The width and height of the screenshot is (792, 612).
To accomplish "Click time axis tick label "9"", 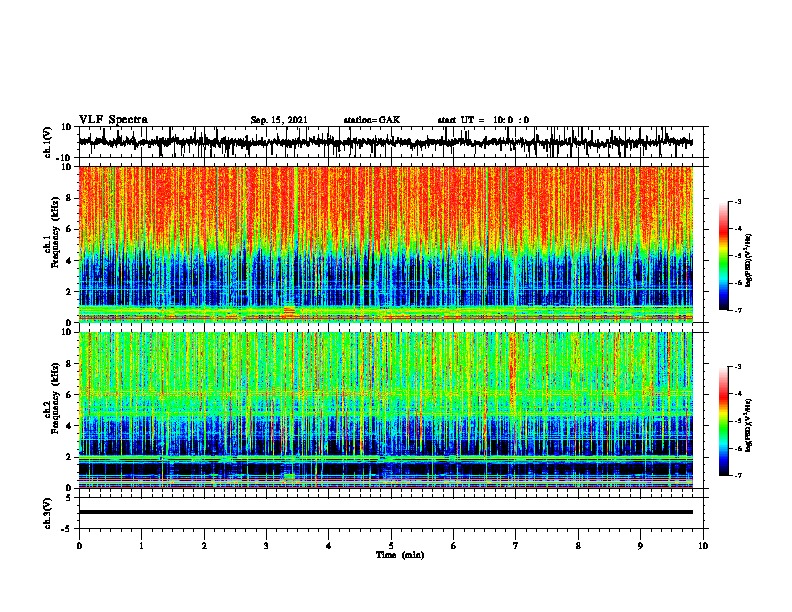I will tap(640, 545).
